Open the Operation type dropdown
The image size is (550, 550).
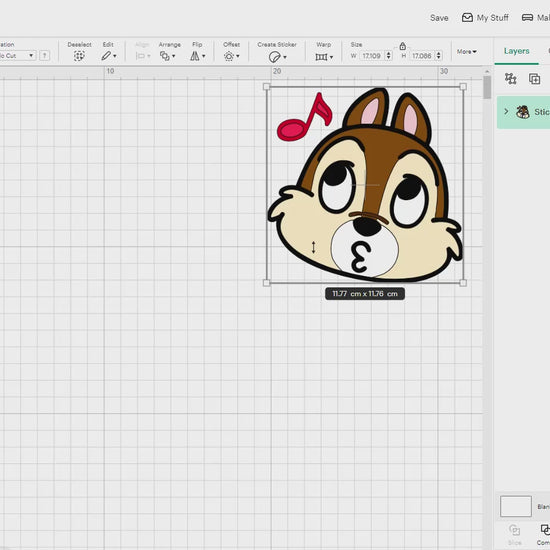(x=18, y=55)
